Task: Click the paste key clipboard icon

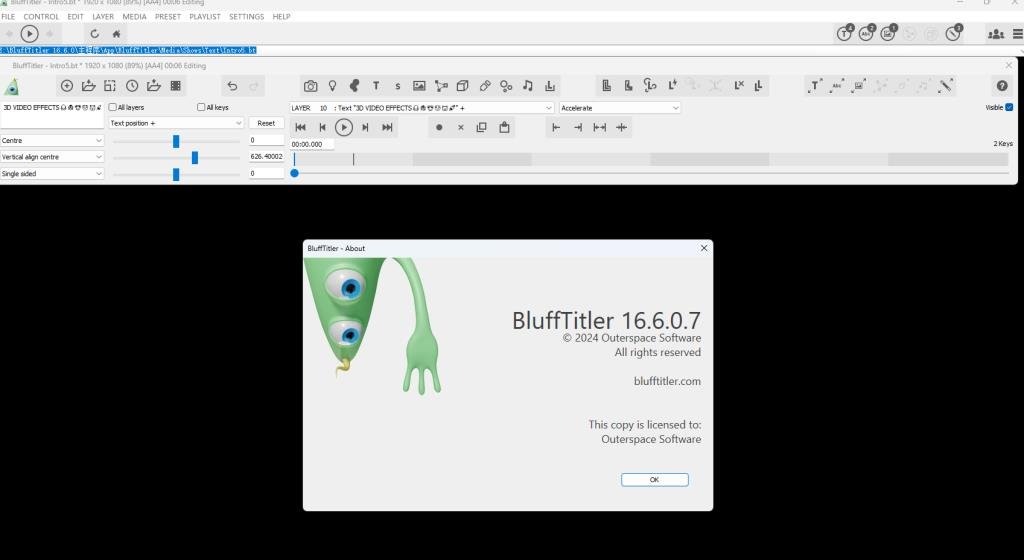Action: coord(504,127)
